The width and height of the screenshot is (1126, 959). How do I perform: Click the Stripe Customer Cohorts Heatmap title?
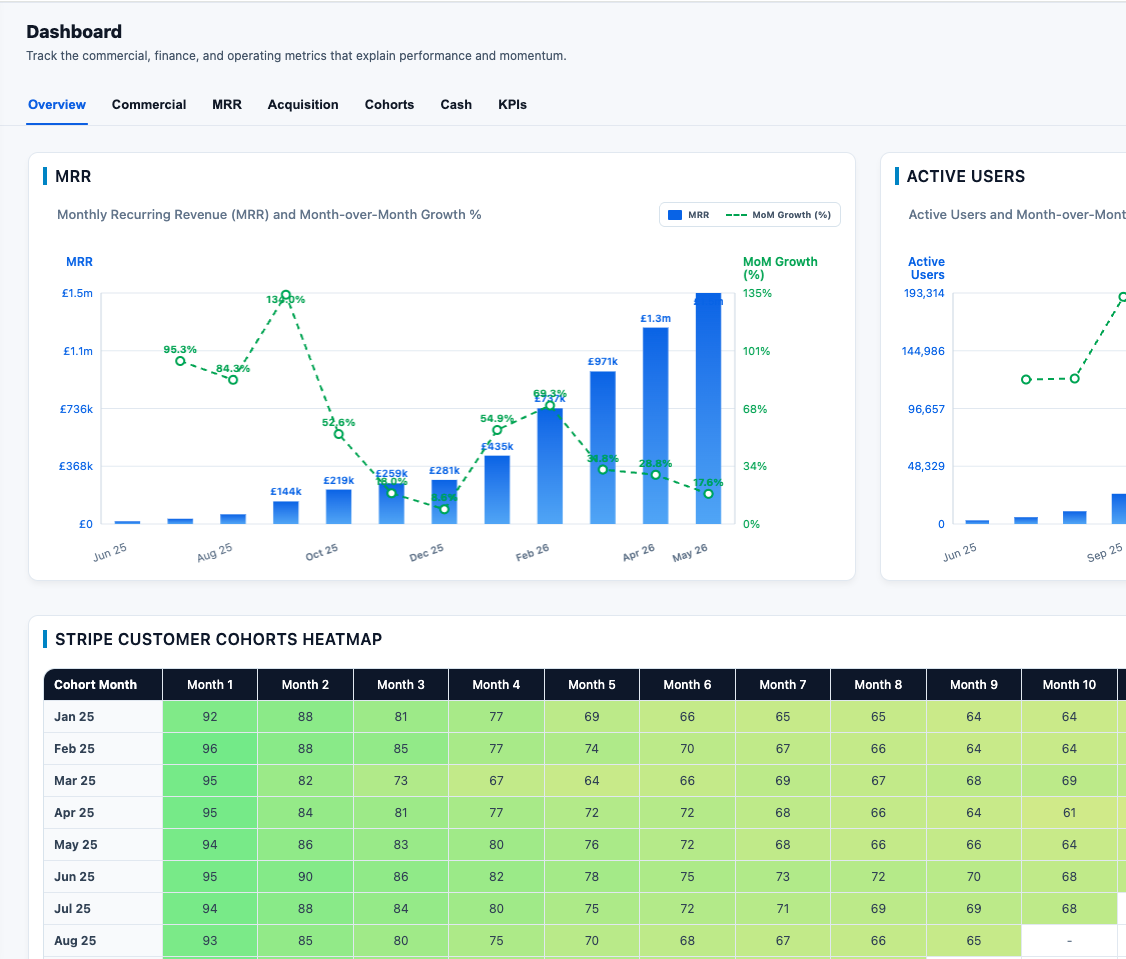[218, 639]
